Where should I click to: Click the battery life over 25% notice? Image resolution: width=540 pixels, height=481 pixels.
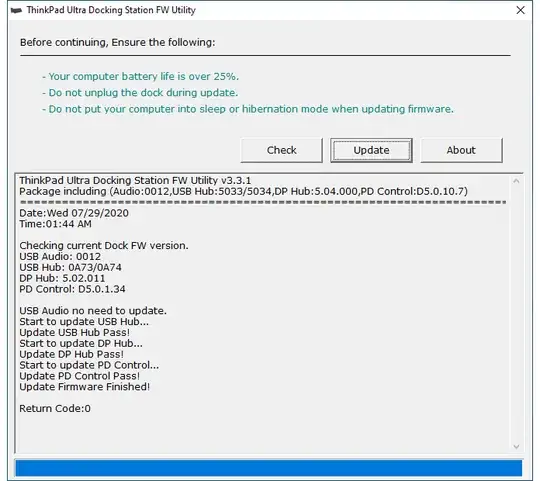140,76
